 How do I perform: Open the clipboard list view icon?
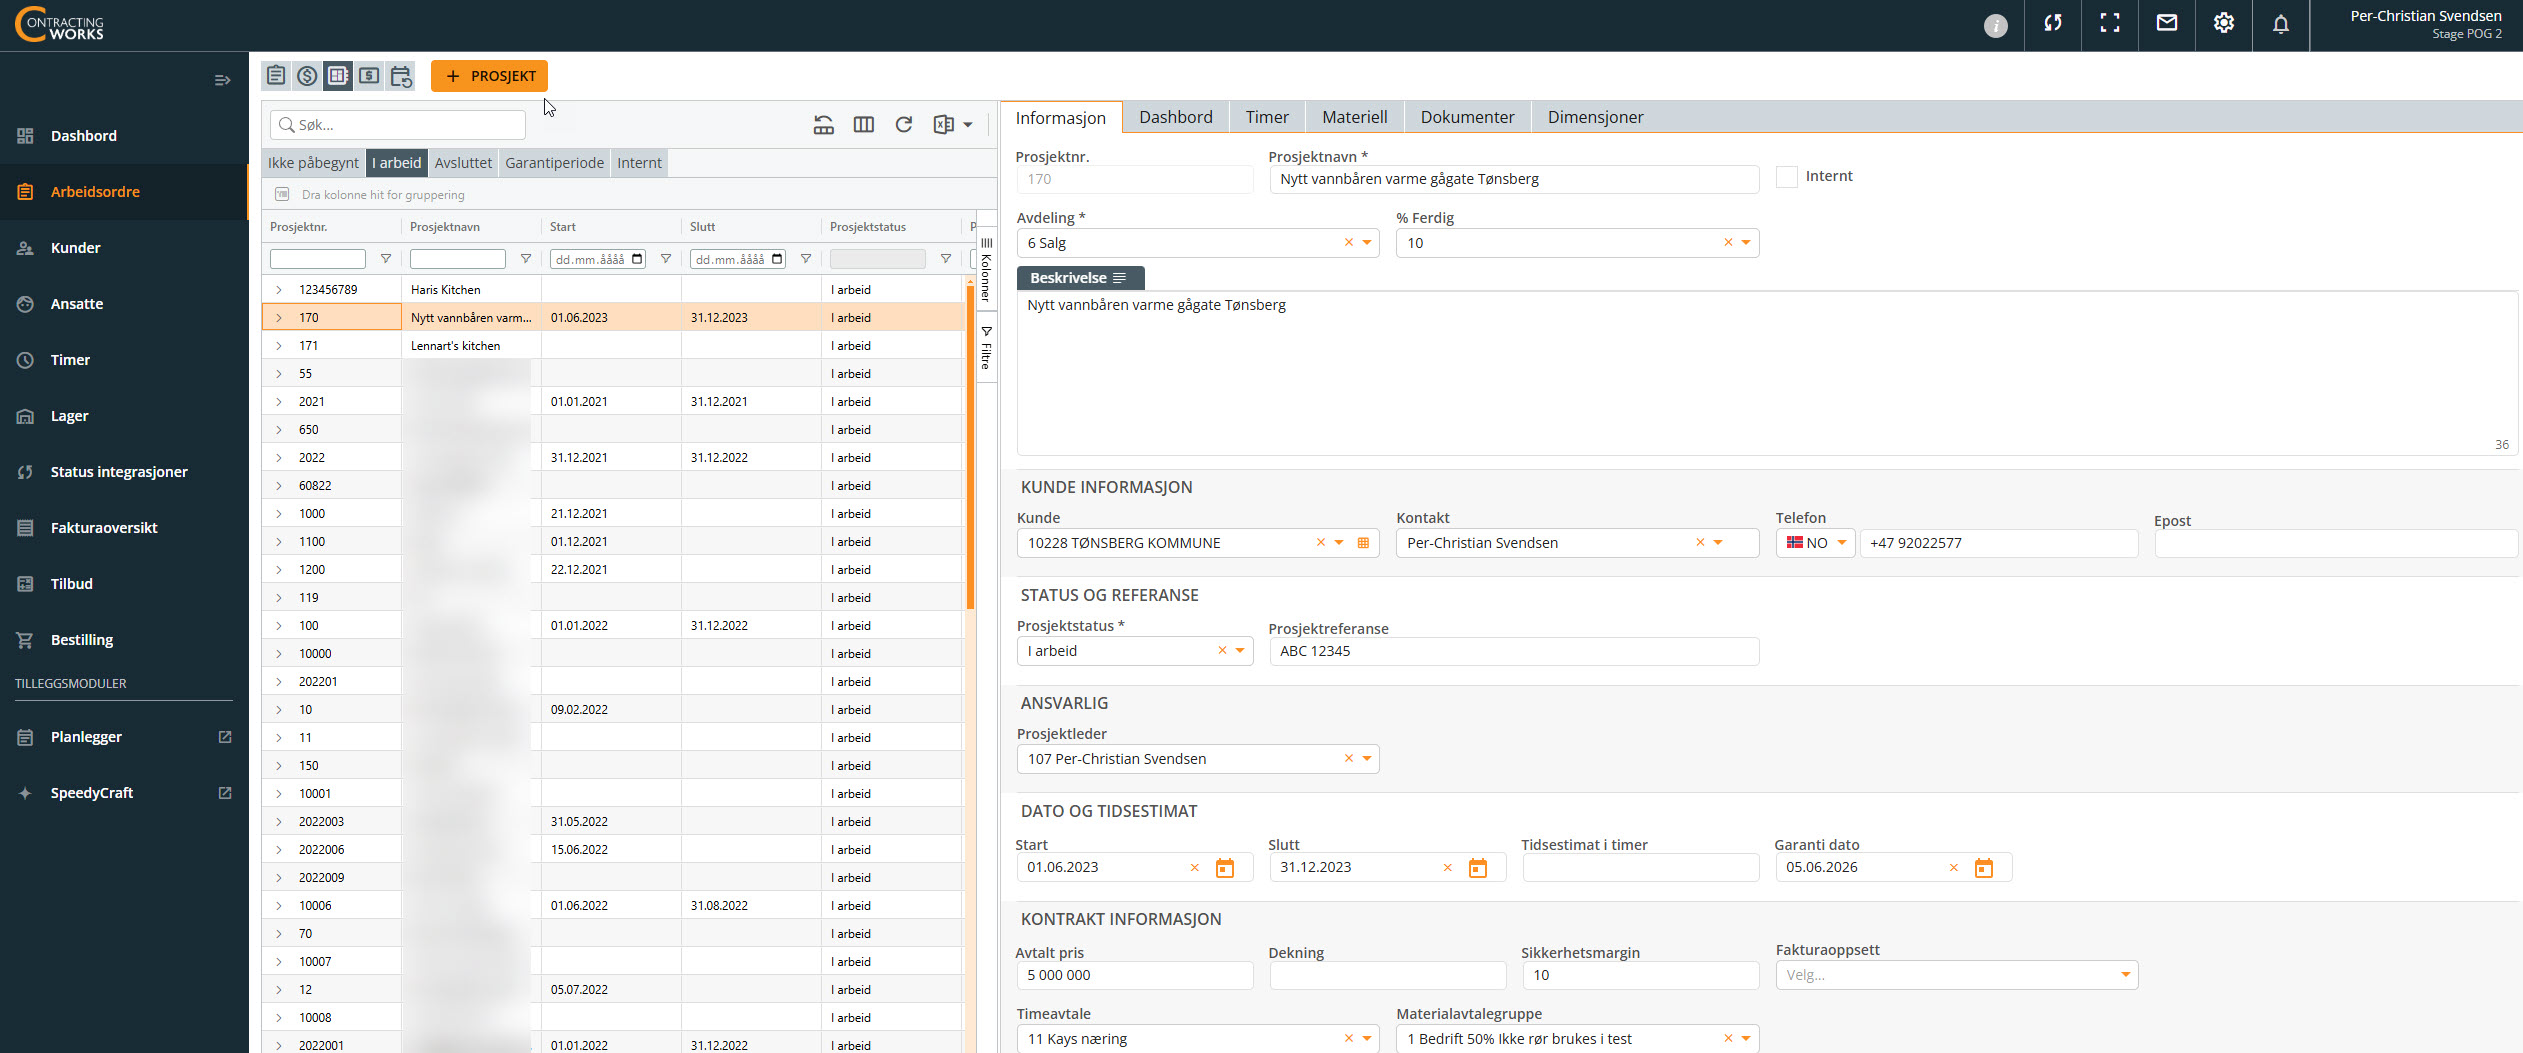(276, 76)
